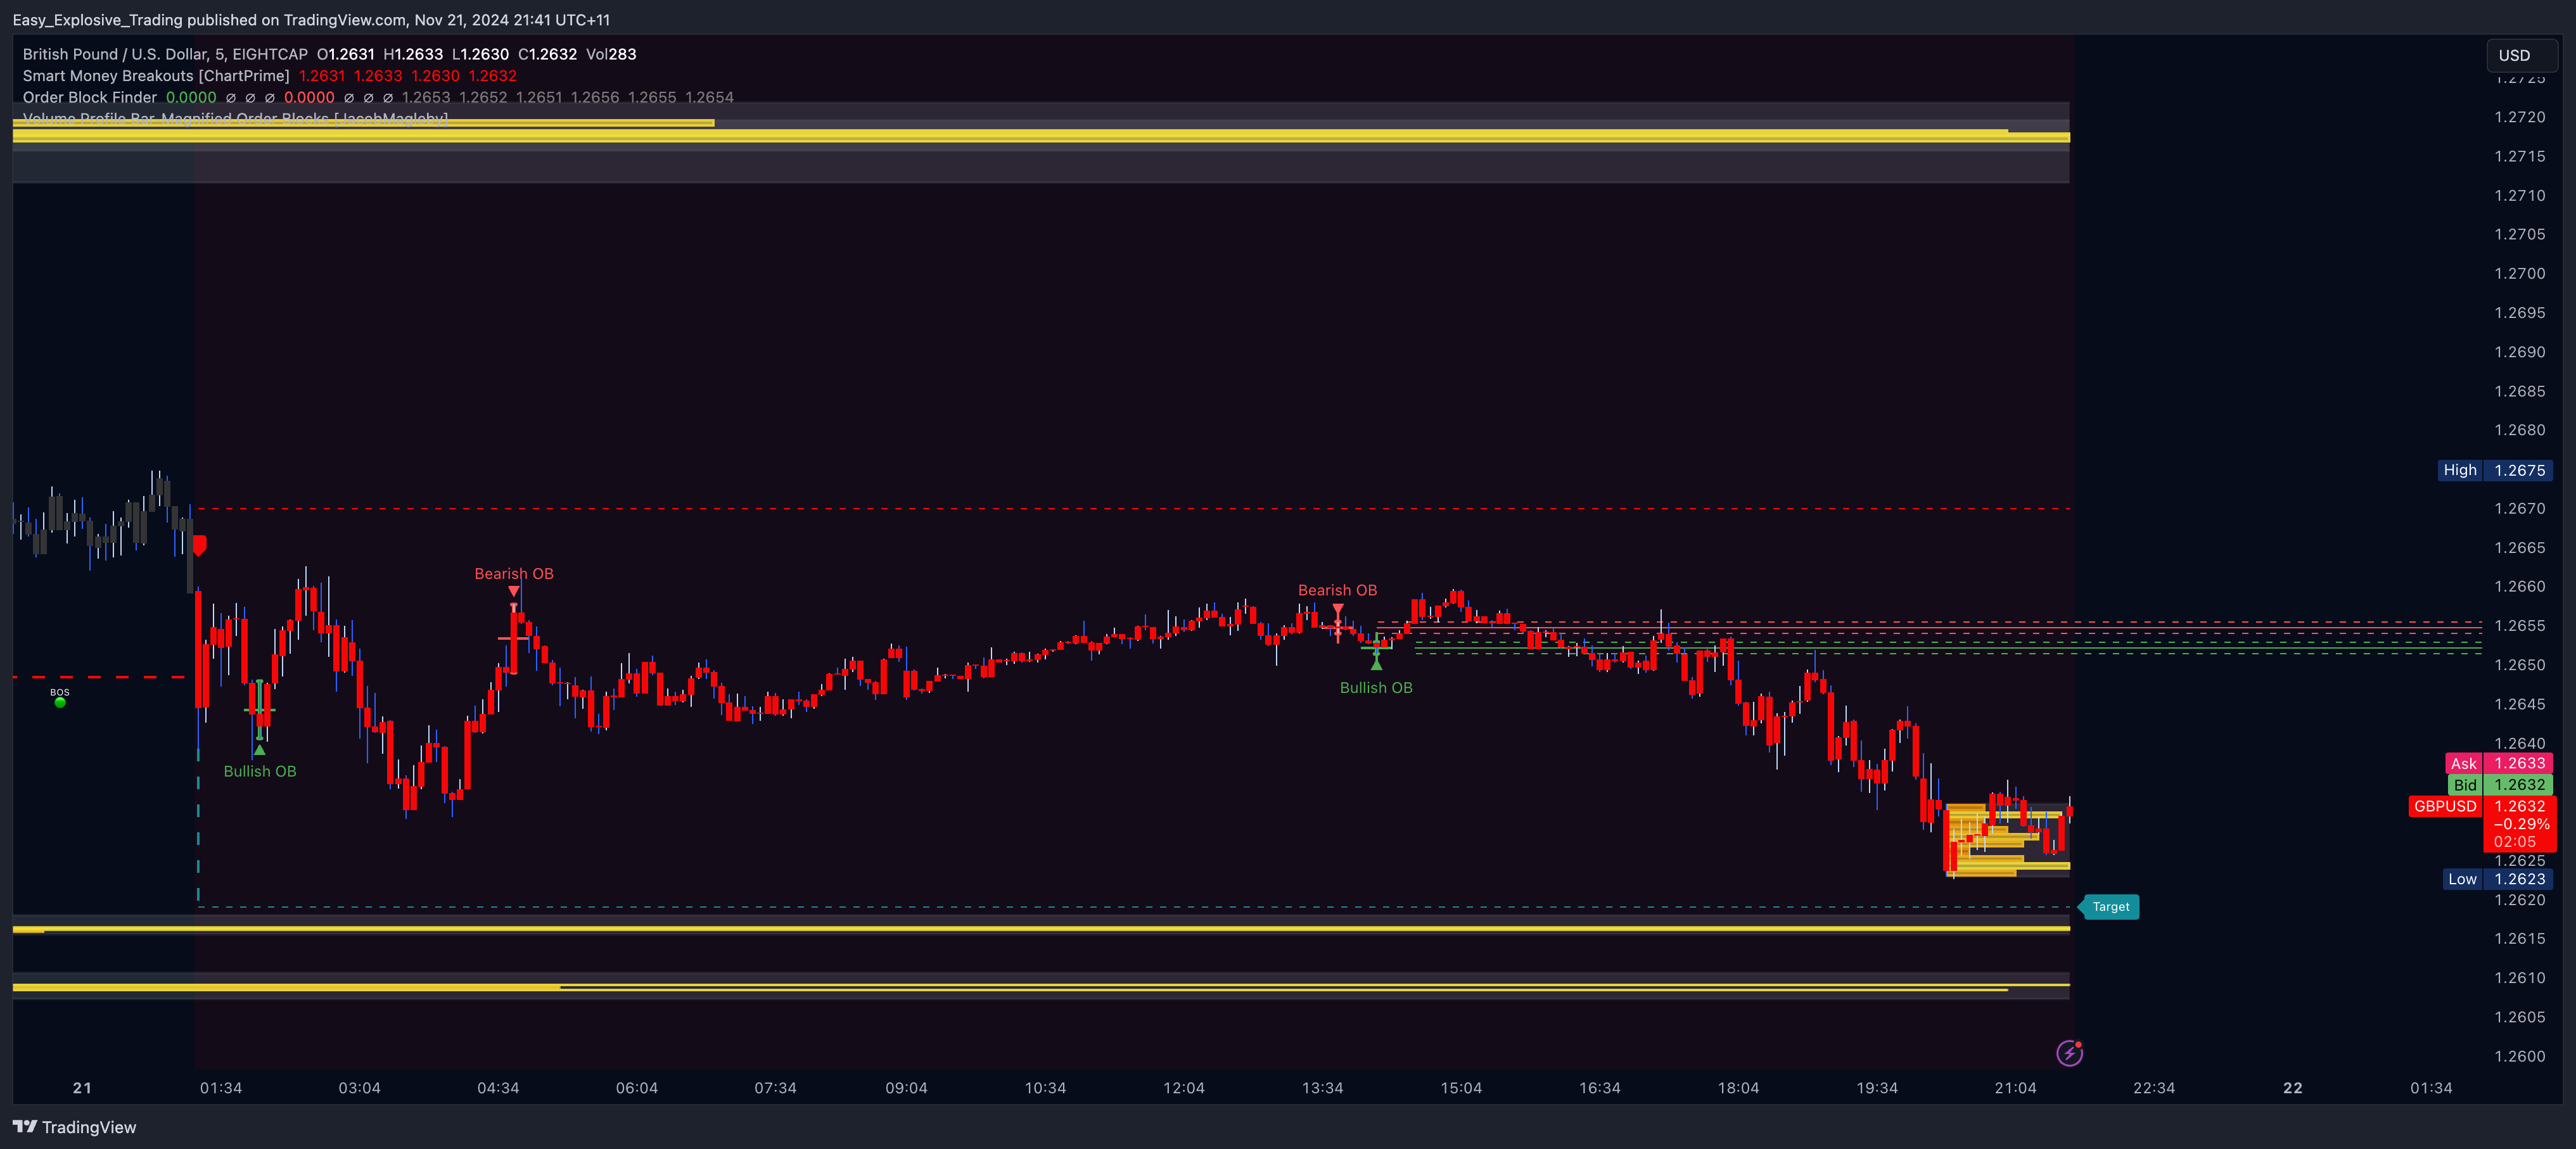Click the 1.2600 price axis label
2576x1149 pixels.
[x=2520, y=1056]
